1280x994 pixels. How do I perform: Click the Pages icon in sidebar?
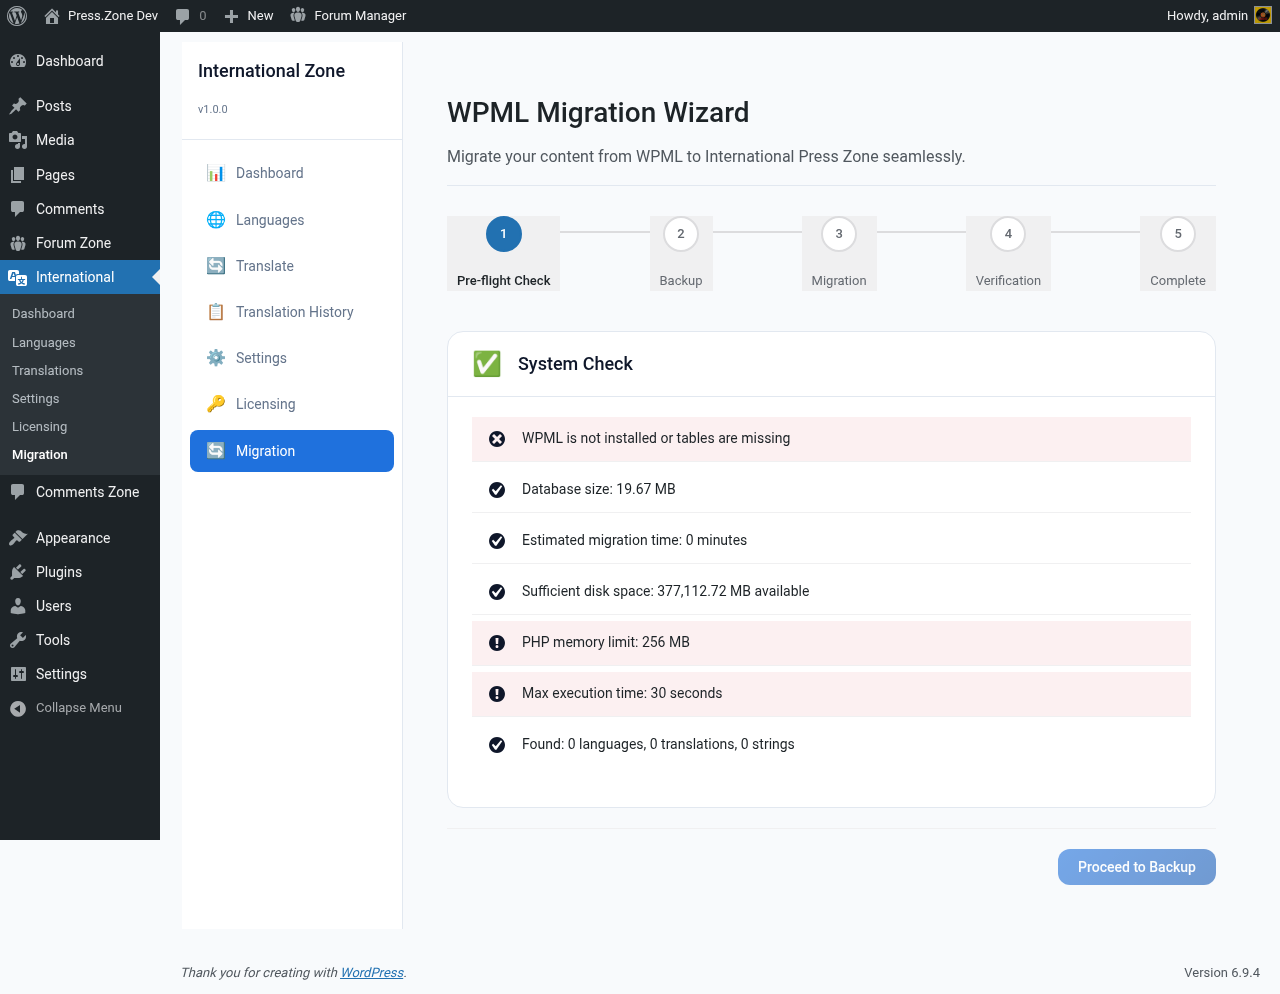[x=18, y=175]
